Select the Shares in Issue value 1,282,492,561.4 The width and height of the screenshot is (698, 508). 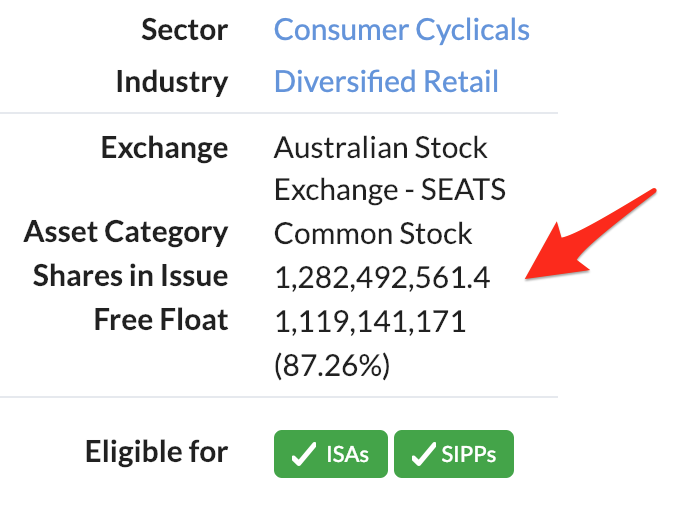click(382, 277)
